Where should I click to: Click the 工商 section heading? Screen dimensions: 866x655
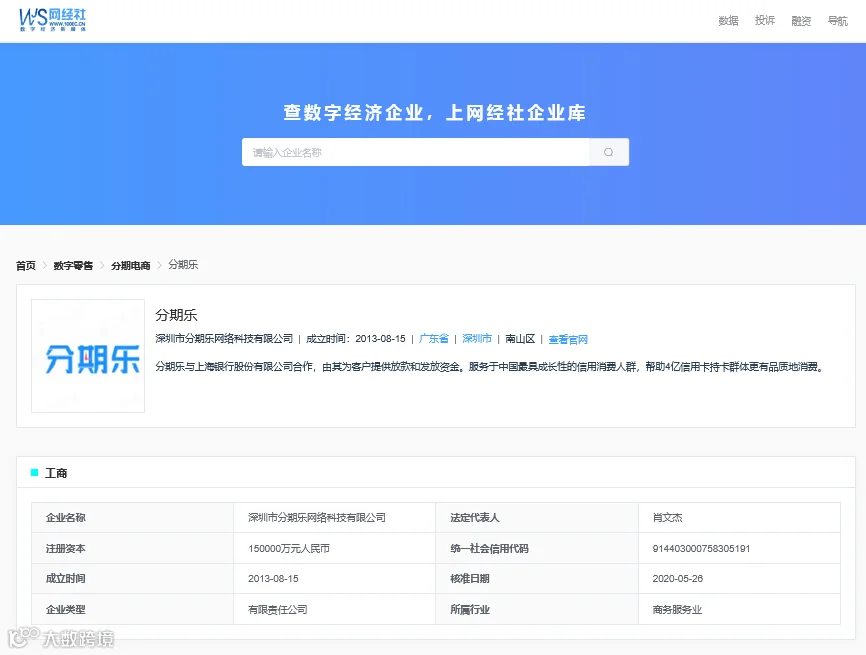click(56, 473)
